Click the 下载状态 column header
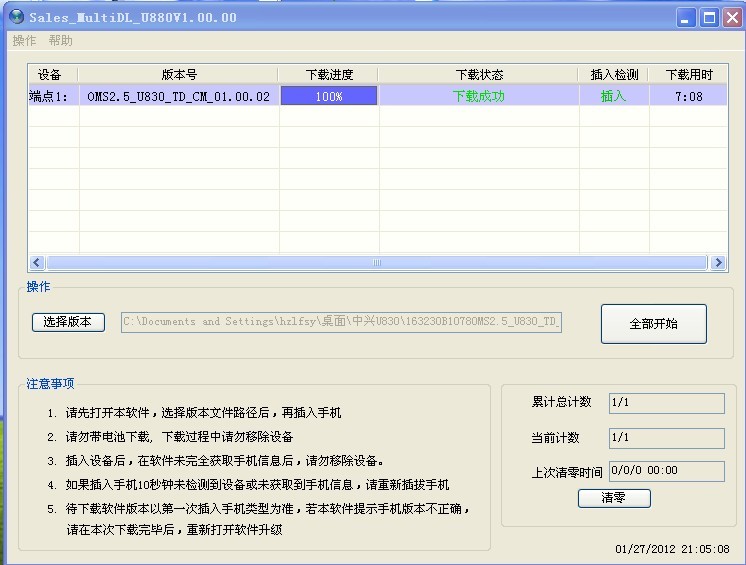 (478, 75)
